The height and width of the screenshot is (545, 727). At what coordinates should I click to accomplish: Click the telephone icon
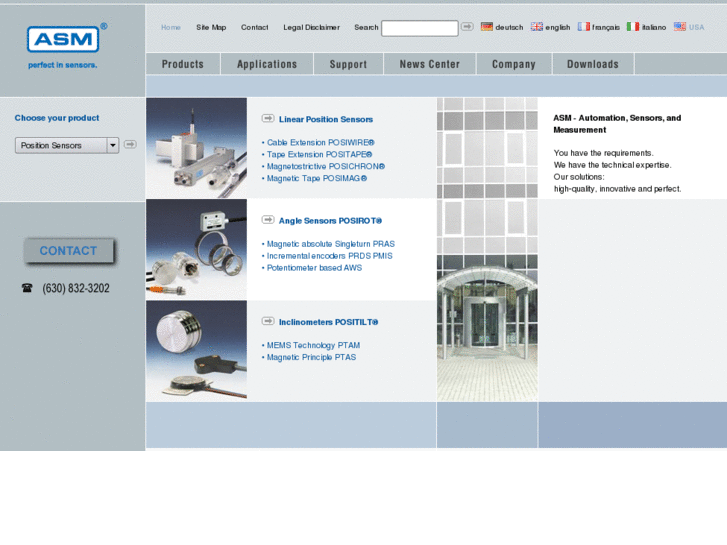coord(27,288)
